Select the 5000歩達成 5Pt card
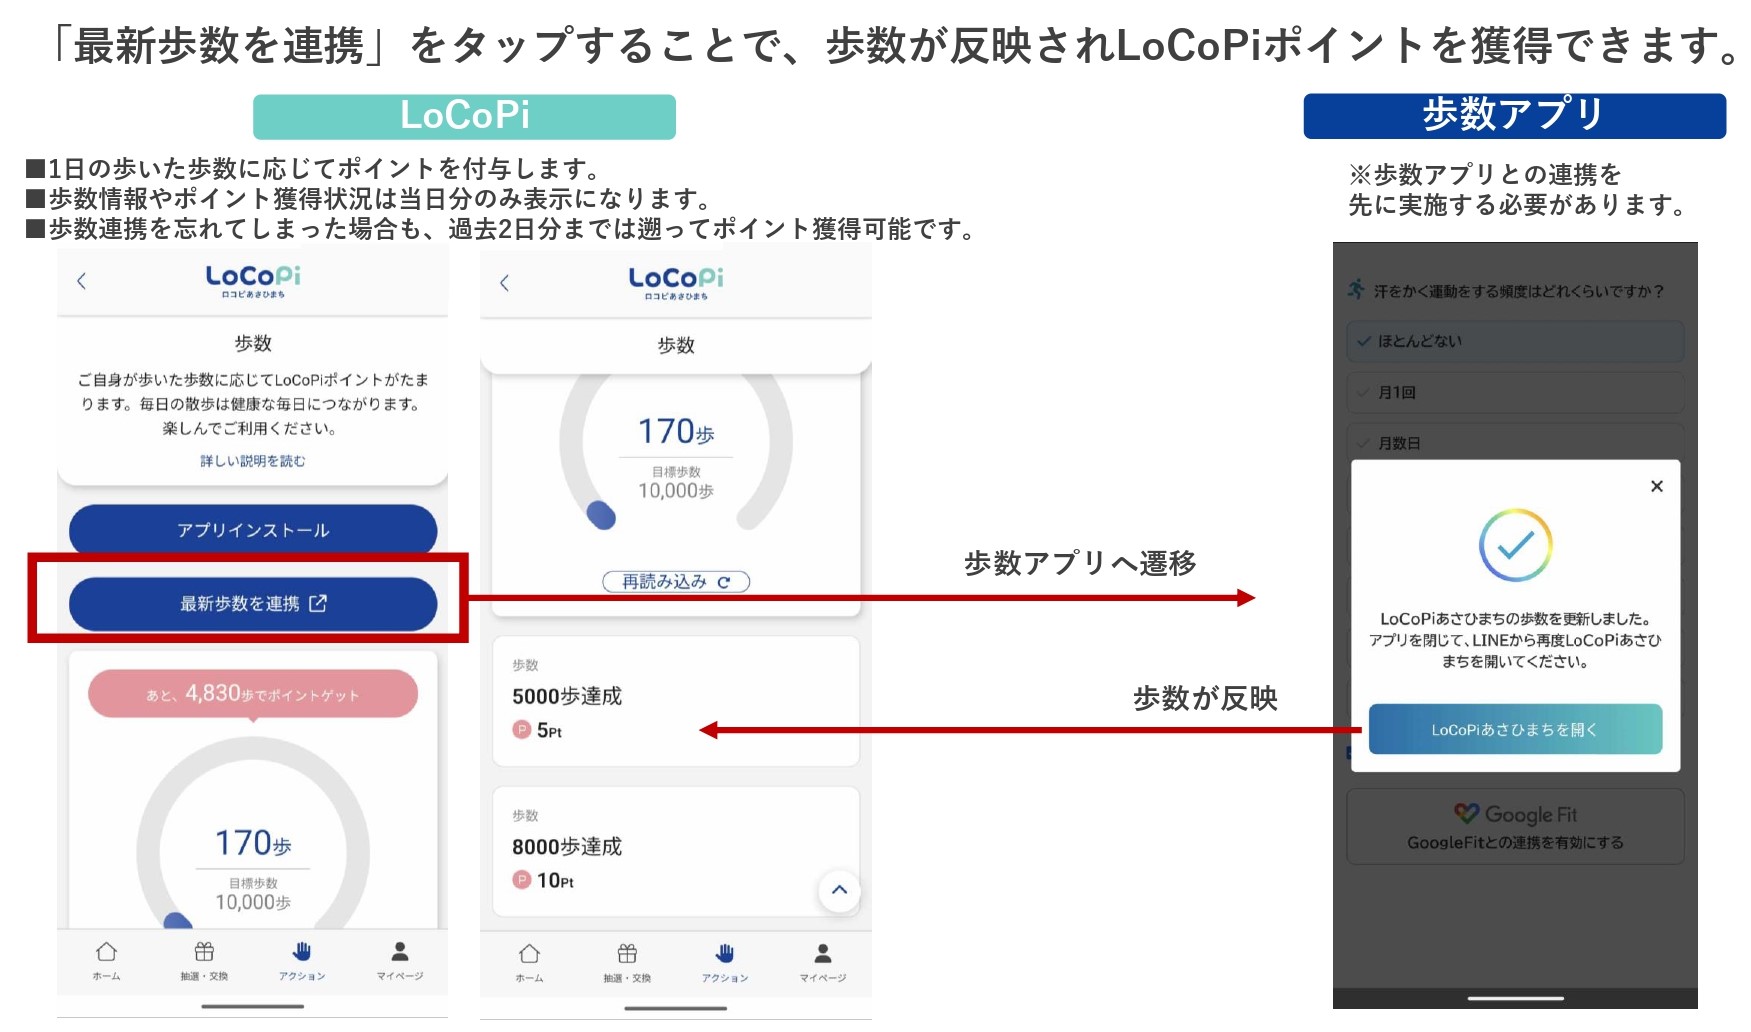This screenshot has width=1751, height=1032. pos(676,702)
